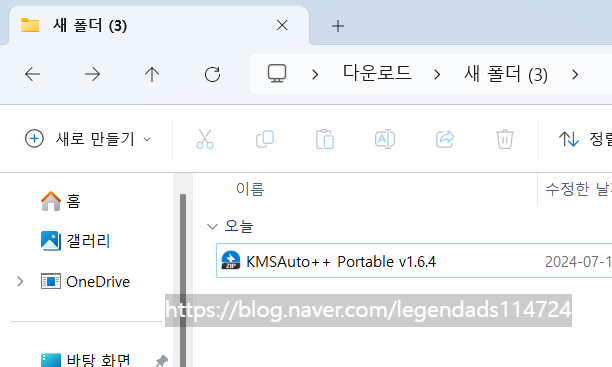This screenshot has height=367, width=612.
Task: Click 다운로드 in the address path
Action: coord(377,73)
